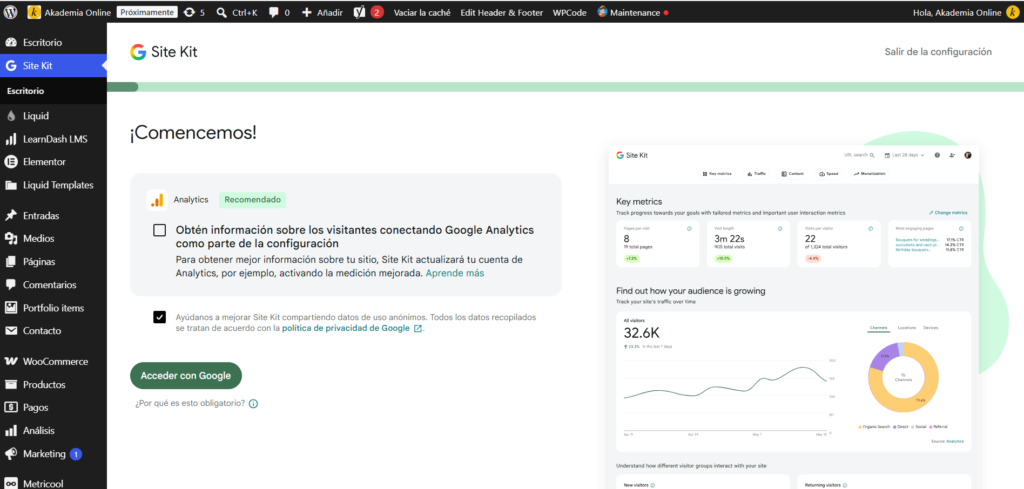This screenshot has width=1024, height=489.
Task: Click Vaciar la caché in admin bar
Action: 422,12
